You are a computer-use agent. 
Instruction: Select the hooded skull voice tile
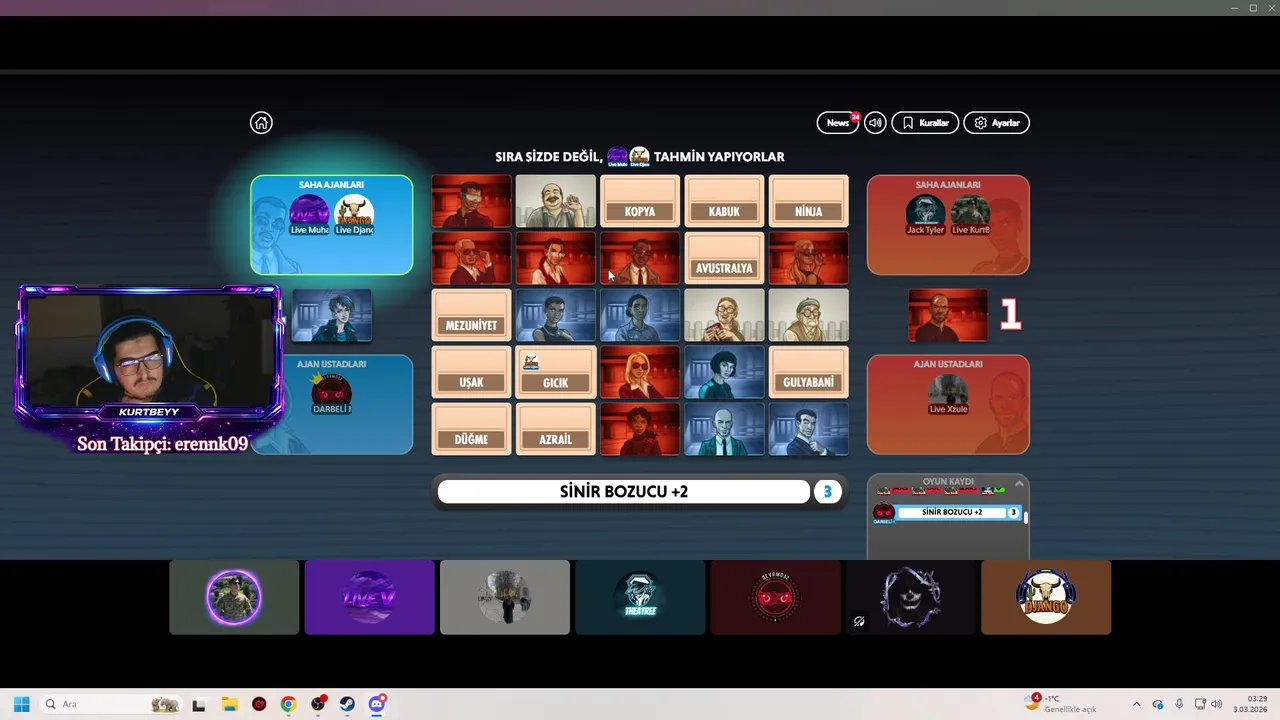(x=911, y=597)
